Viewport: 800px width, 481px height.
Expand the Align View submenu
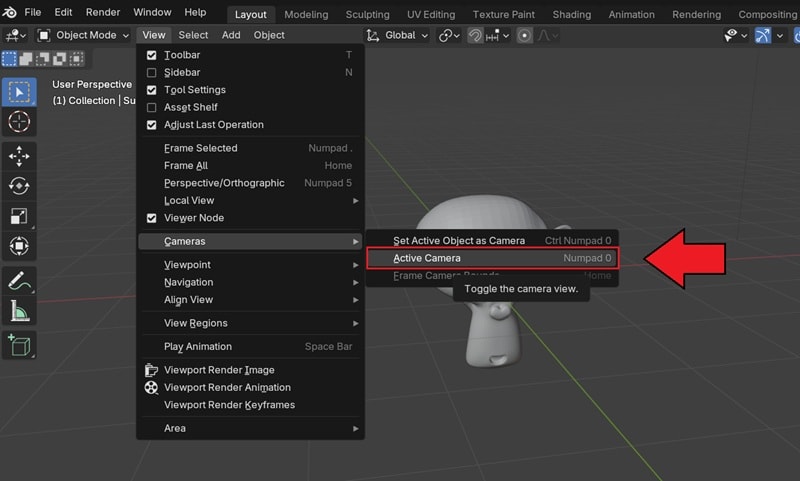tap(250, 300)
